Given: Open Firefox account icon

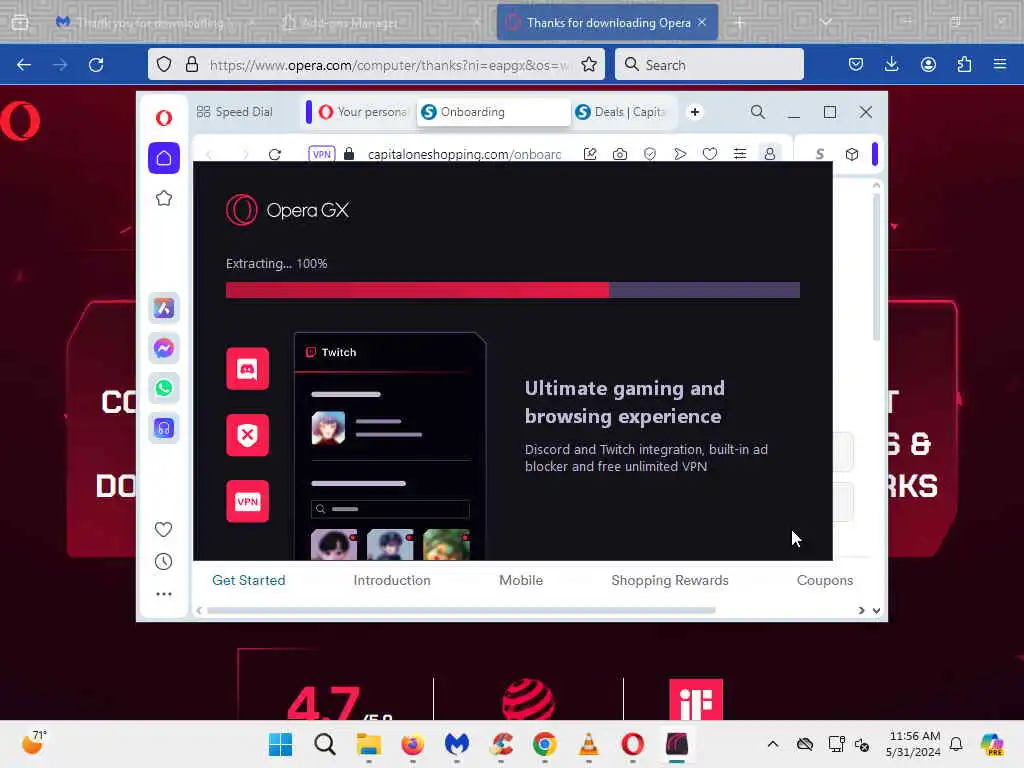Looking at the screenshot, I should click(x=928, y=65).
